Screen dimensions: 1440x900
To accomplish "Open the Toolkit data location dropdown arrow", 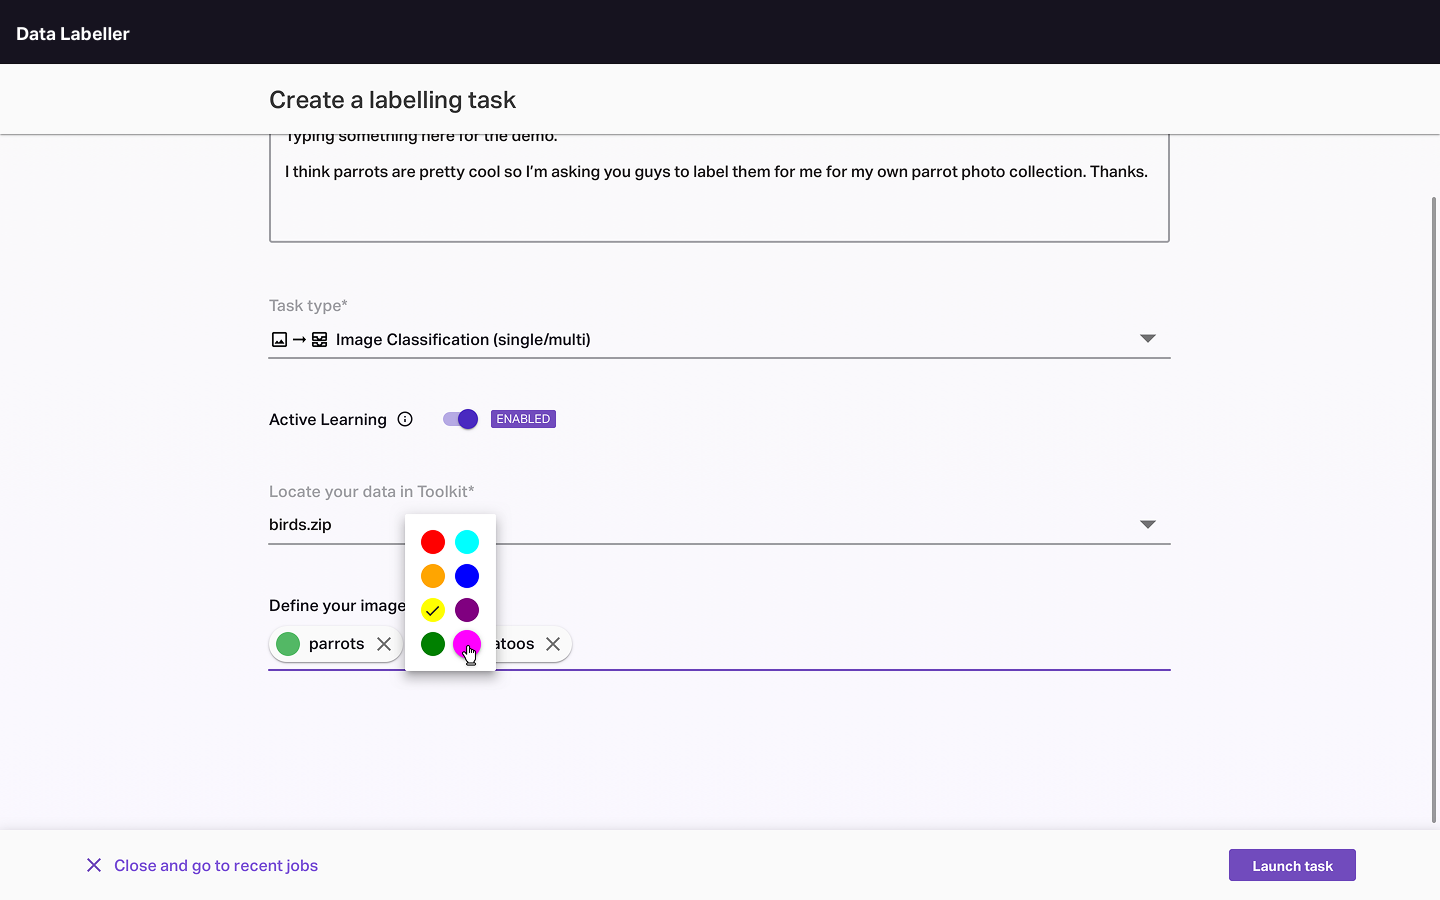I will point(1148,524).
